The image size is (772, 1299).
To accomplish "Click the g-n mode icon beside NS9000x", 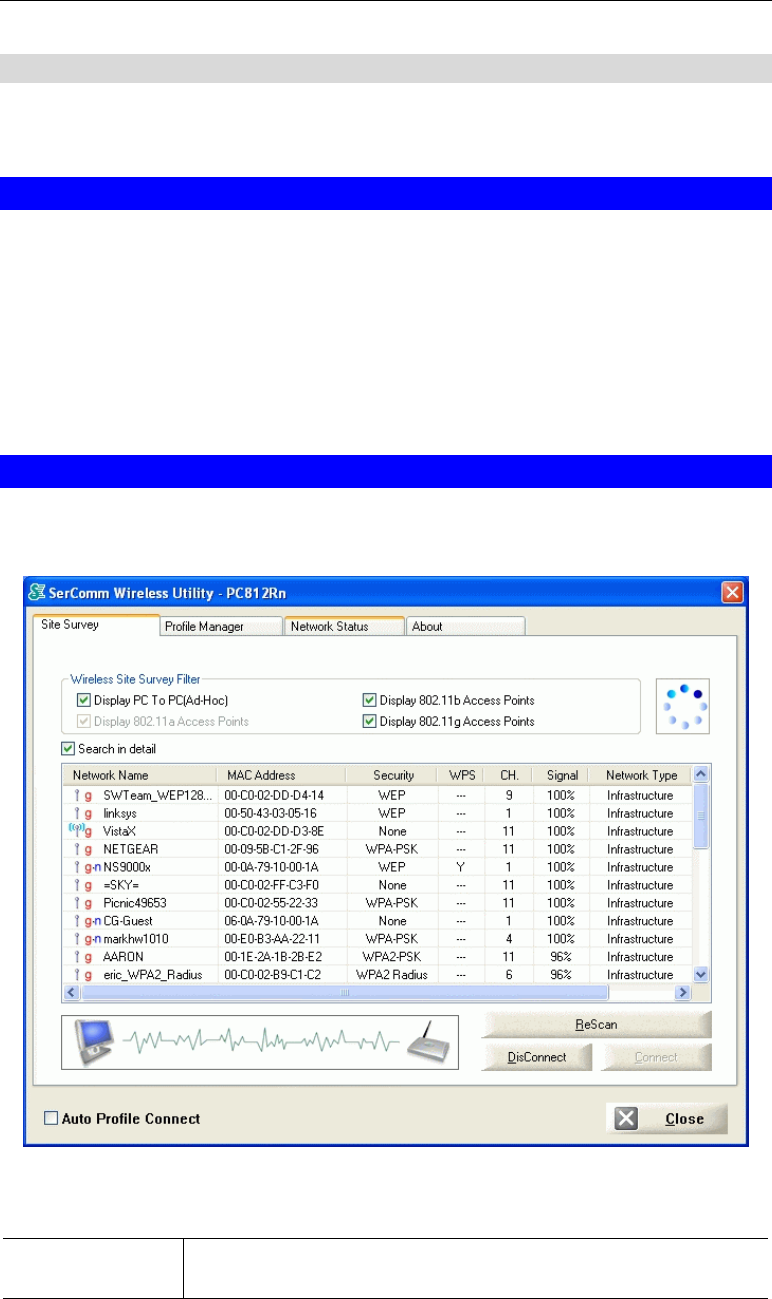I will [92, 866].
